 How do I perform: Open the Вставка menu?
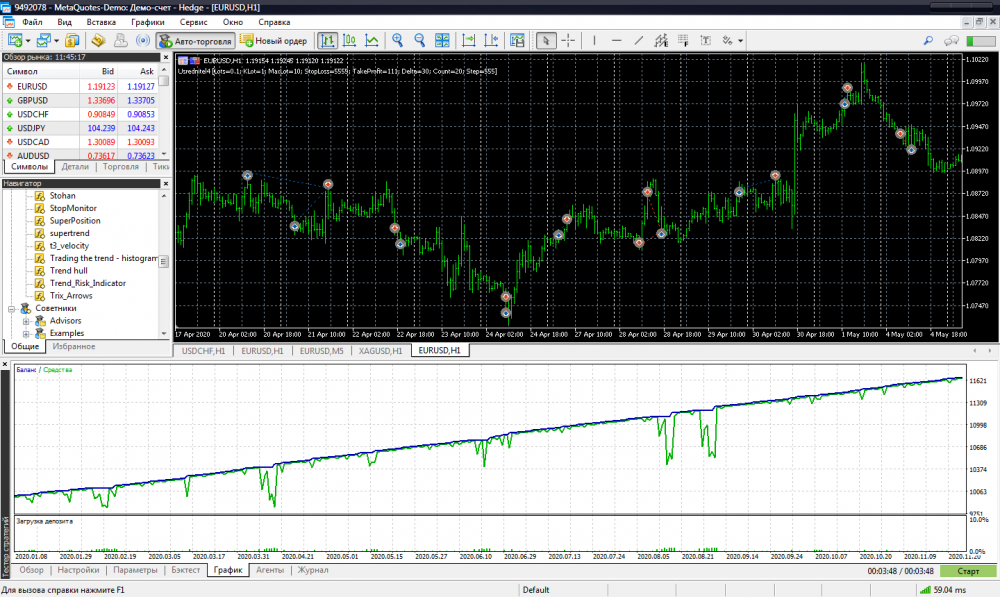pos(101,22)
